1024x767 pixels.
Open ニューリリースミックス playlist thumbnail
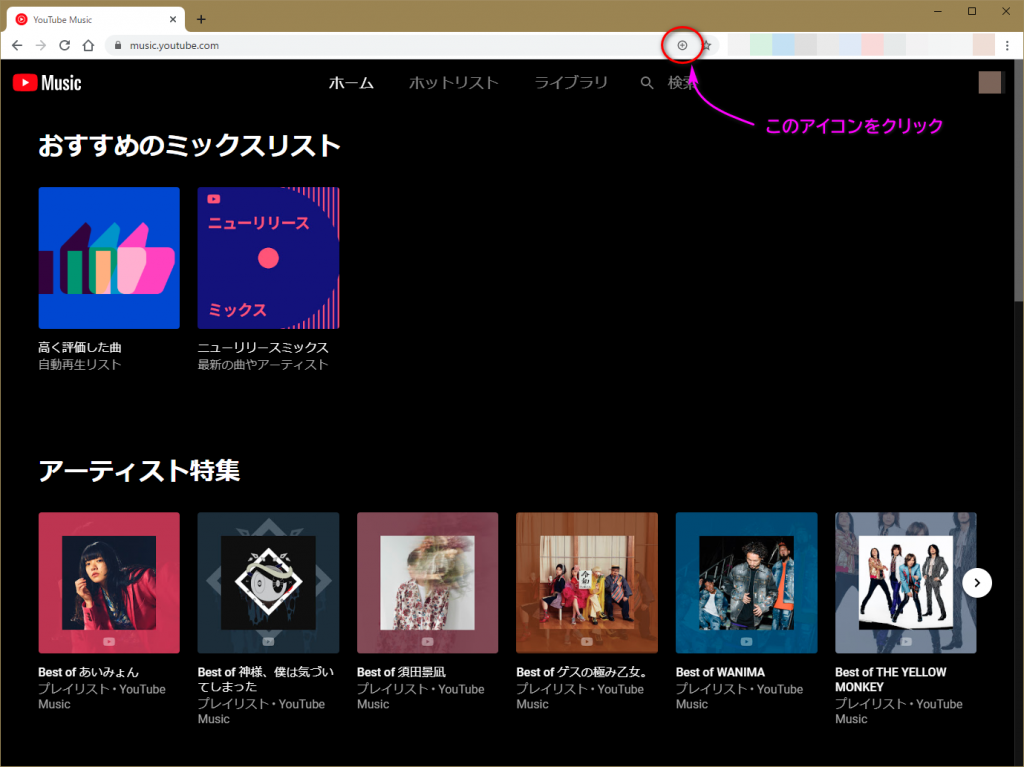(268, 258)
